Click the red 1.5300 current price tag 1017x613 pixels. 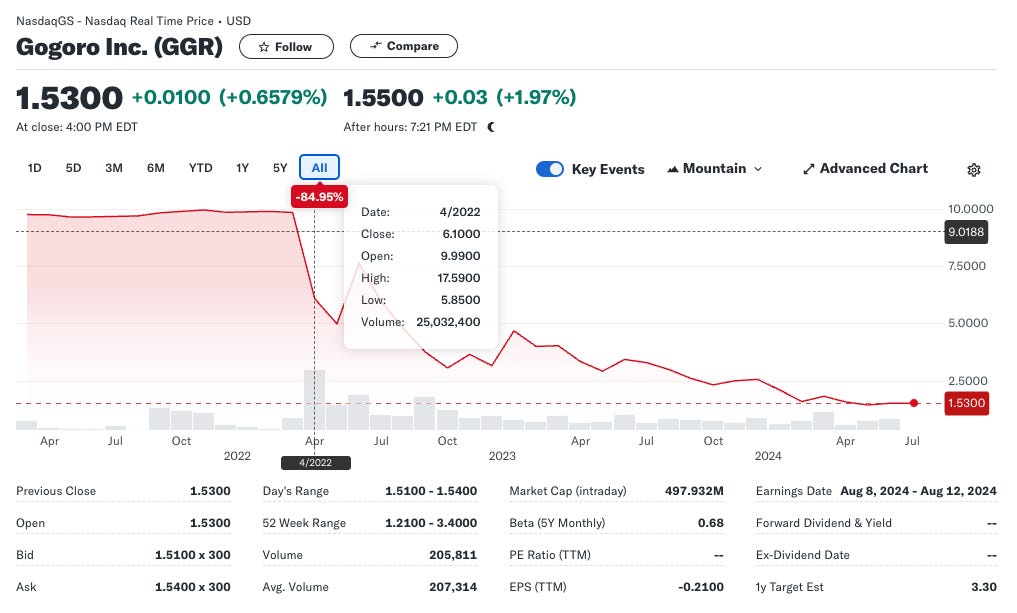pos(966,403)
